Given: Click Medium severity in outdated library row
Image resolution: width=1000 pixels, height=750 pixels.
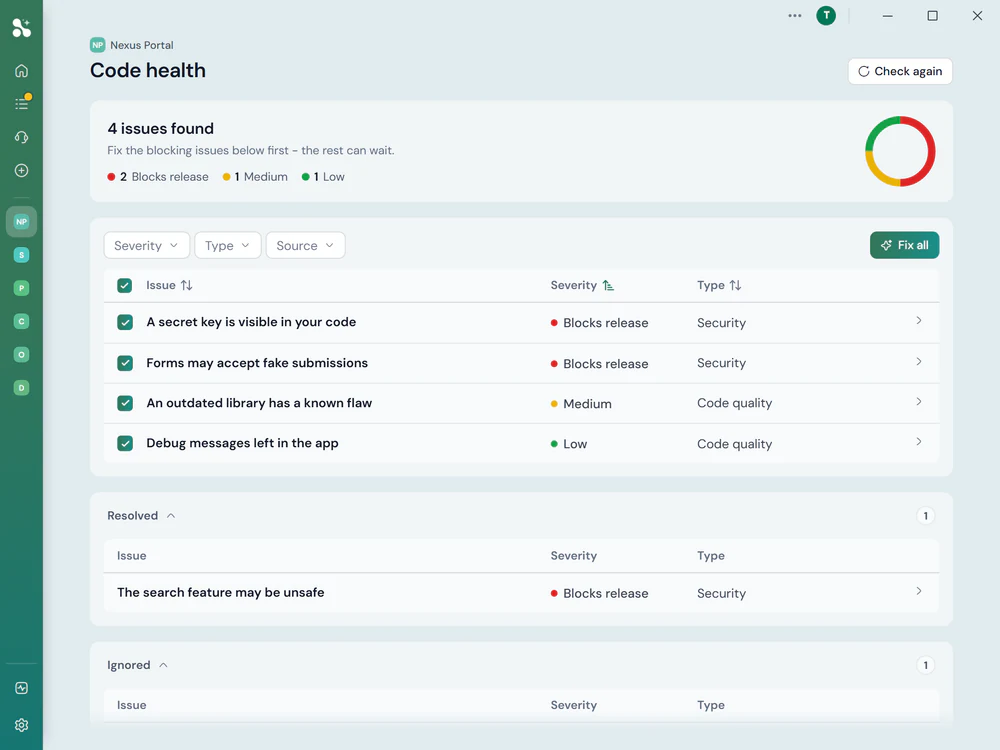Looking at the screenshot, I should point(581,404).
